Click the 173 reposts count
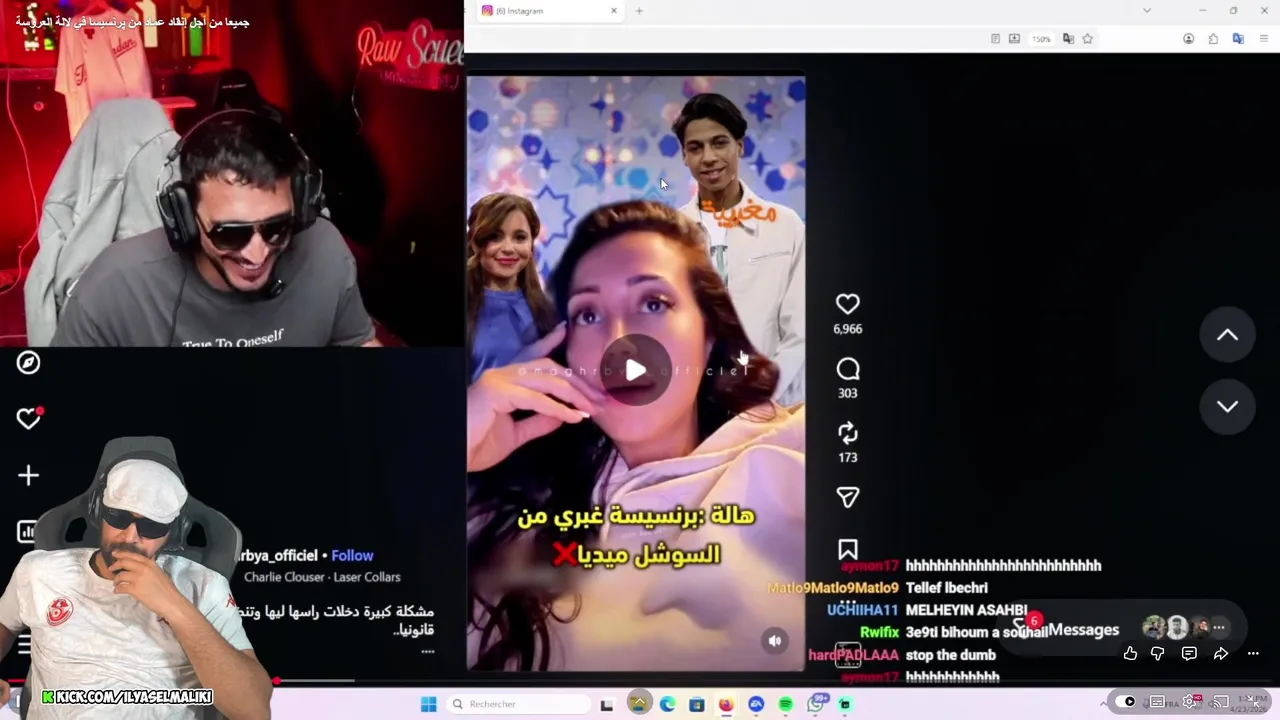Screen dimensions: 1280x720 click(847, 457)
